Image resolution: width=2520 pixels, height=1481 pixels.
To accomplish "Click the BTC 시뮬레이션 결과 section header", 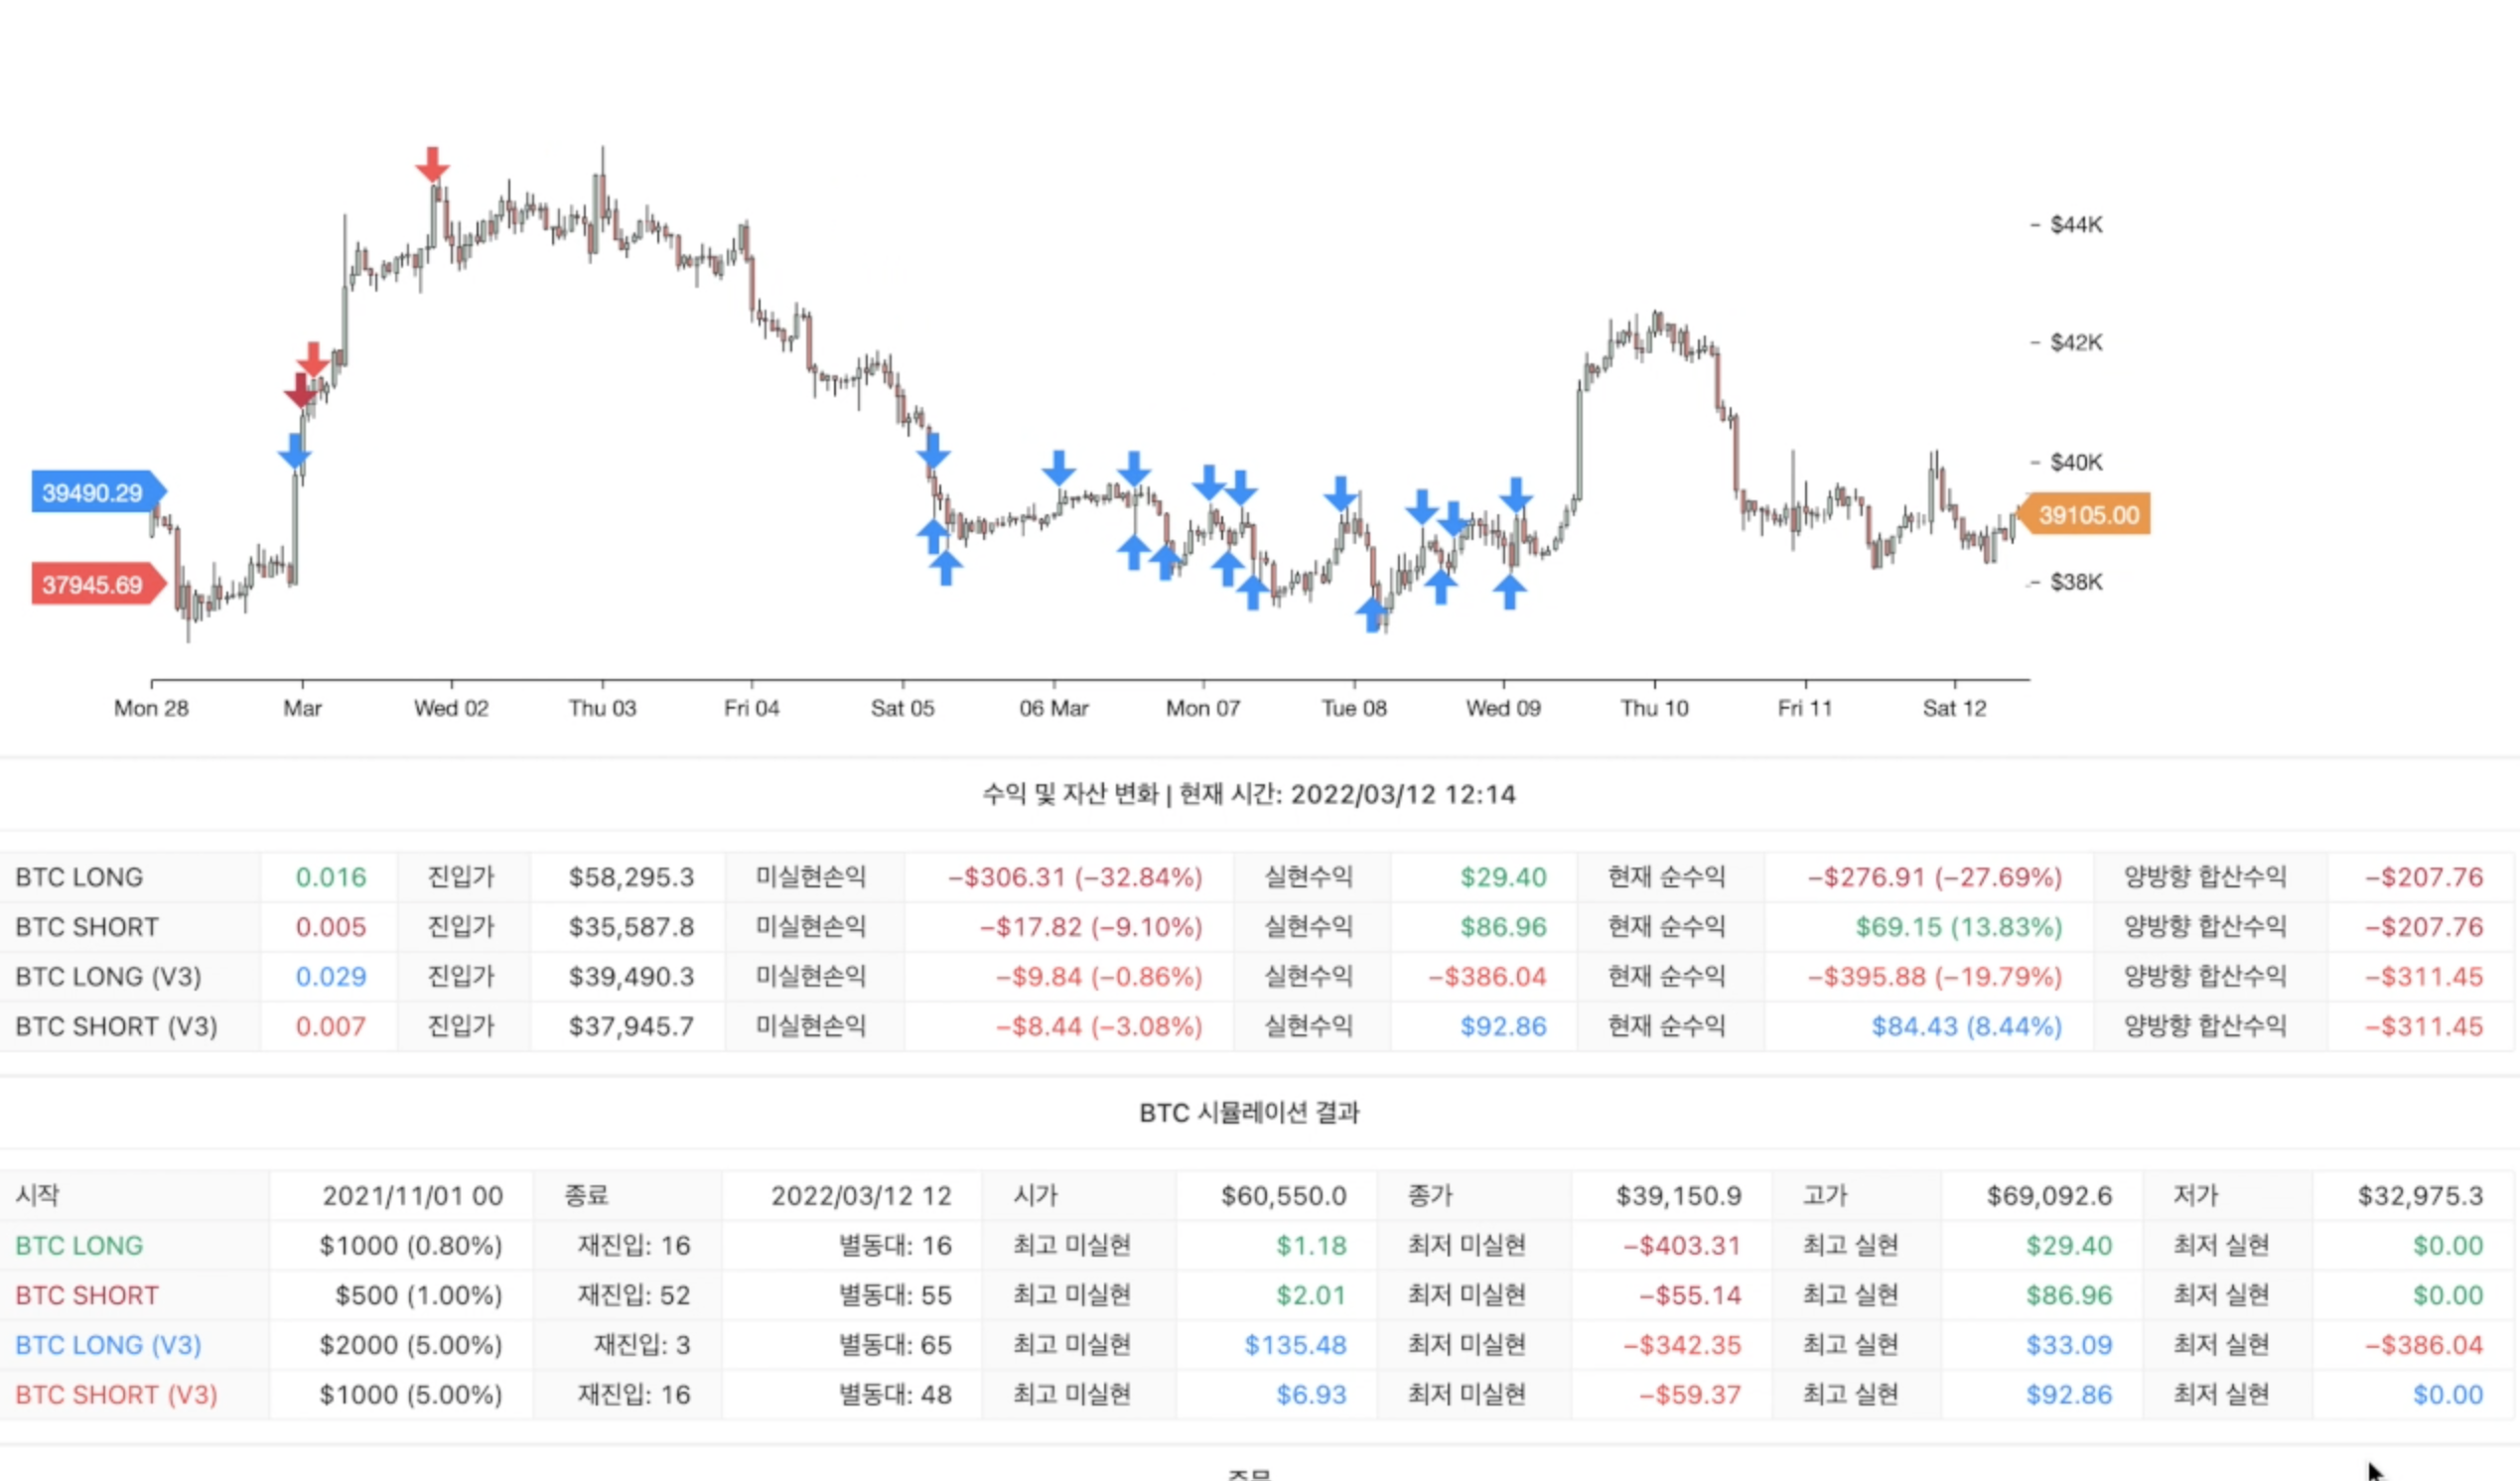I will tap(1249, 1112).
